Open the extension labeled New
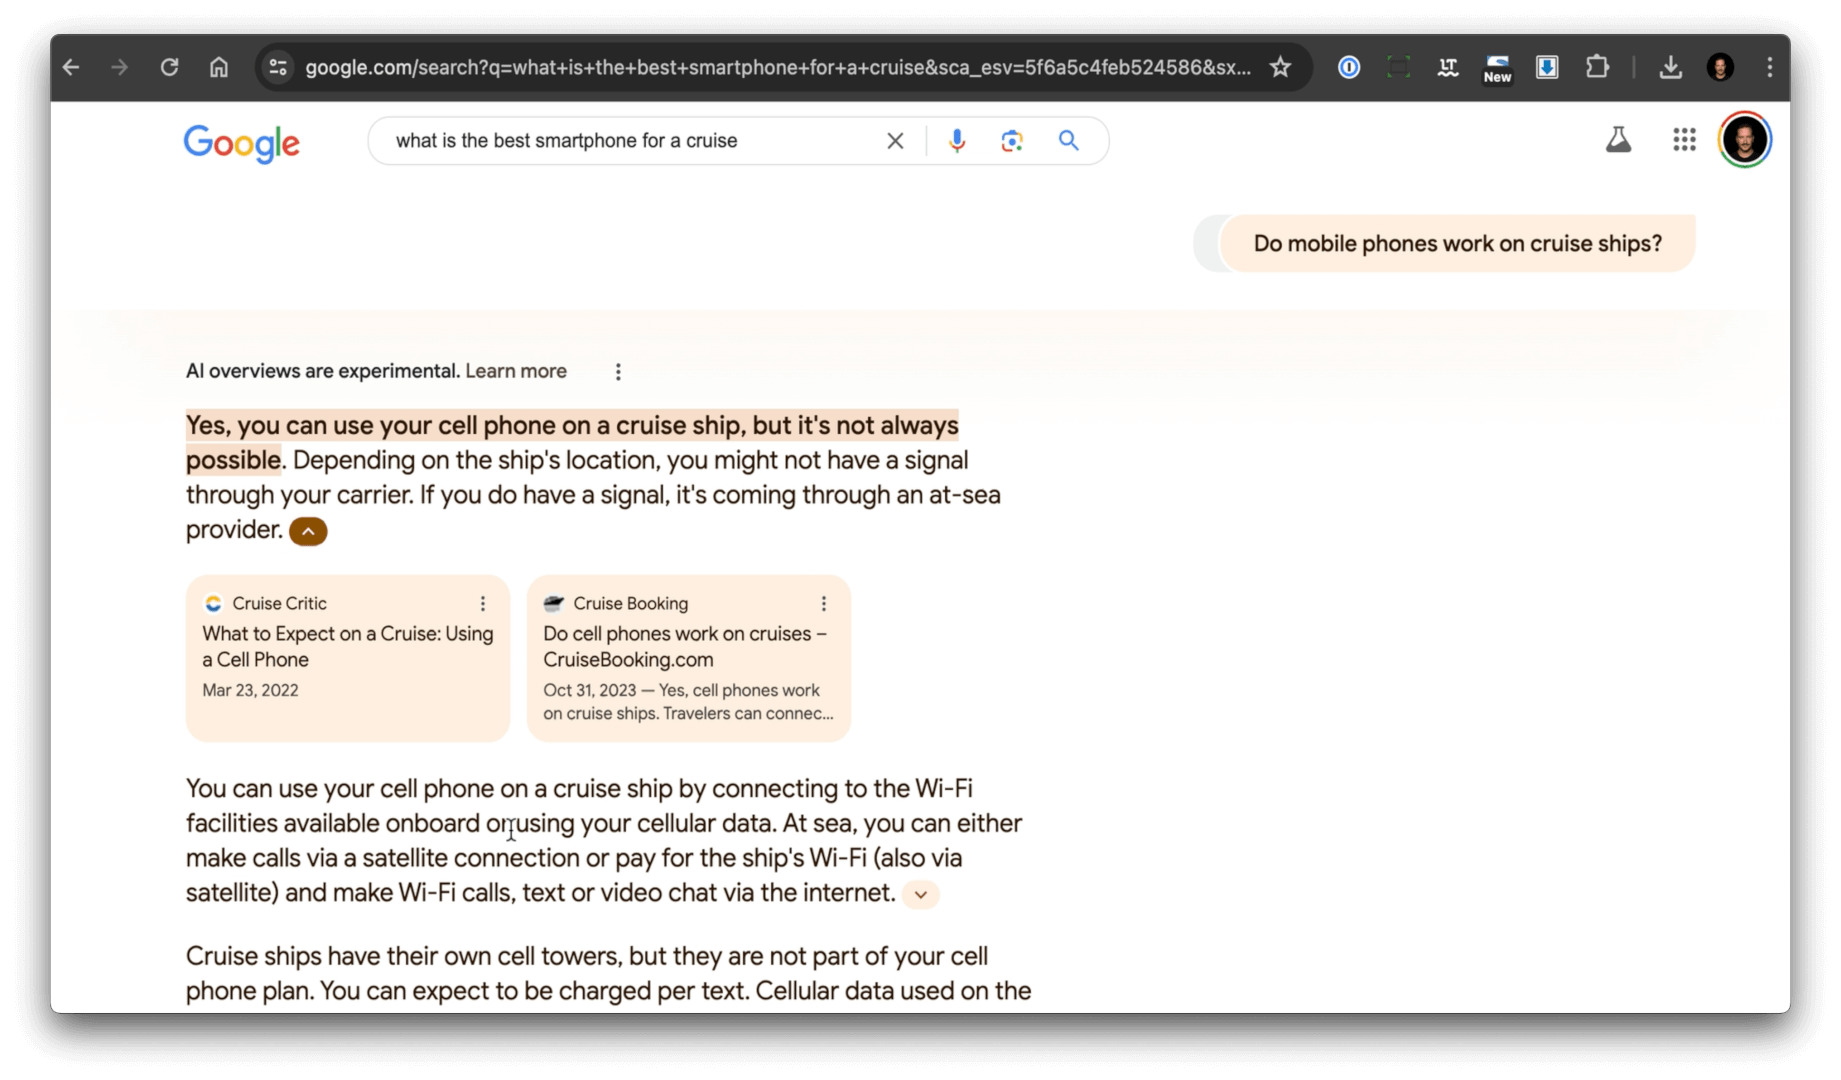This screenshot has height=1080, width=1841. tap(1497, 68)
